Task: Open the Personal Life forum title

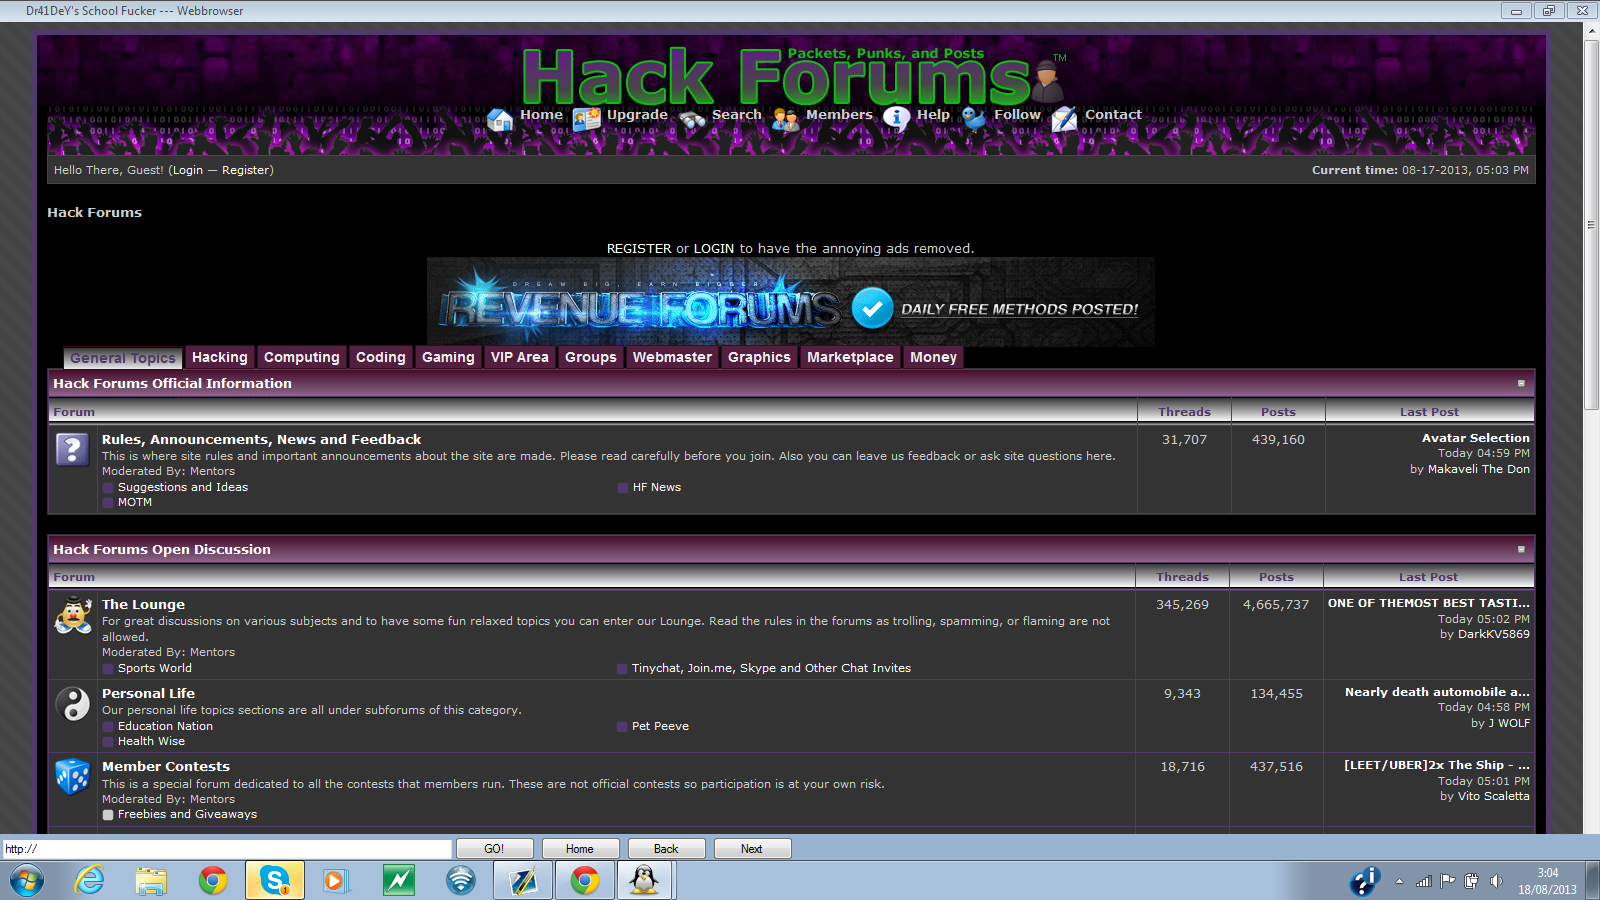Action: (x=148, y=693)
